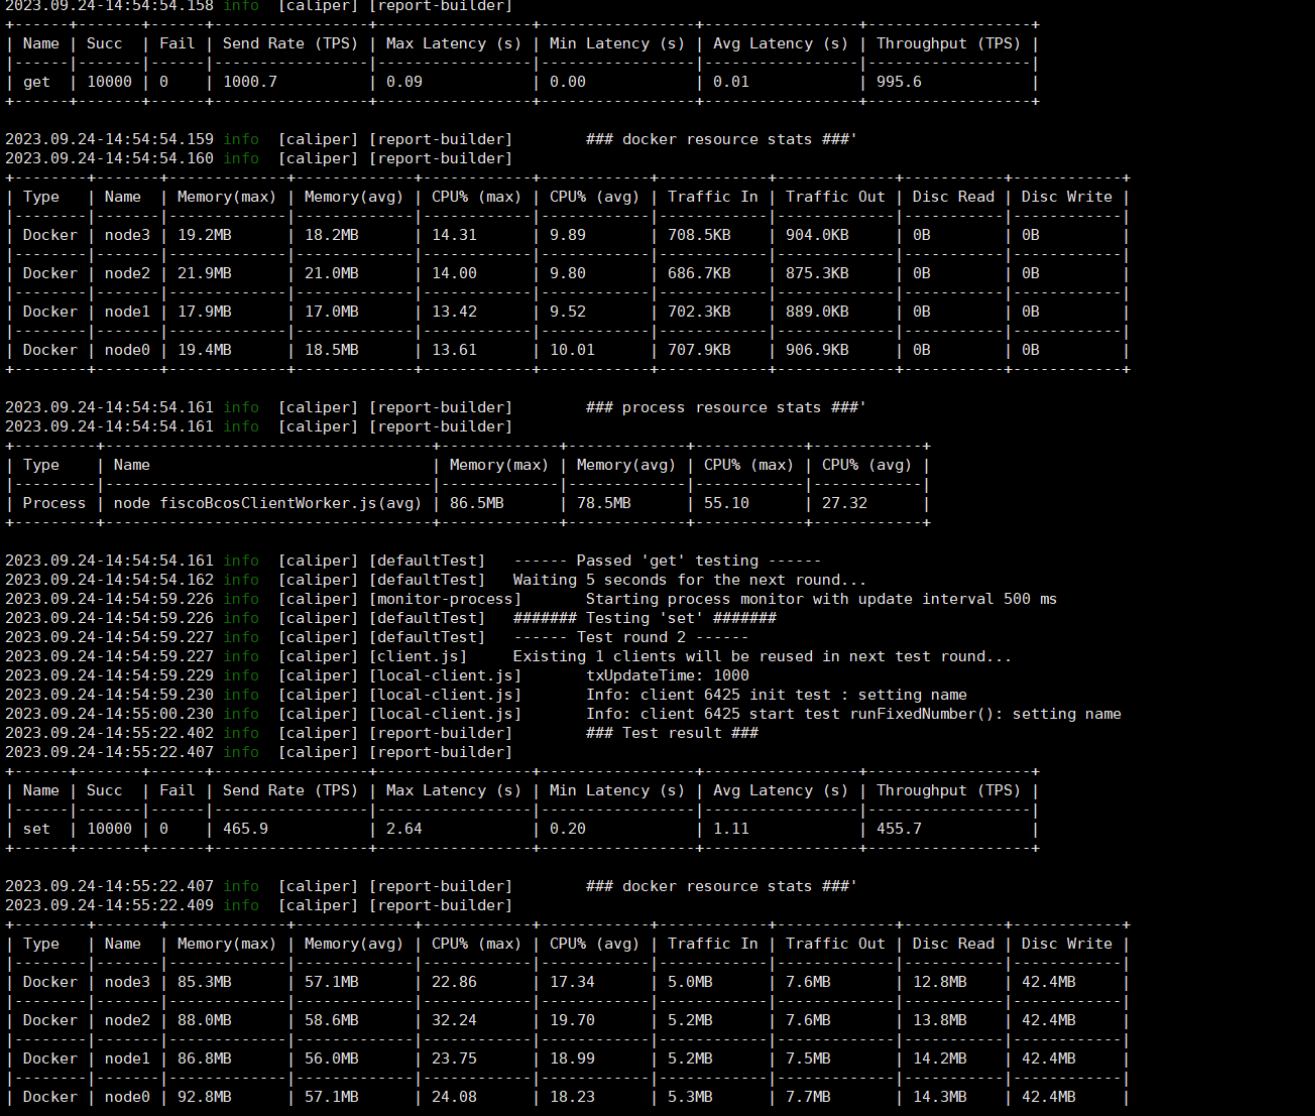Select the Traffic In value 702.3KB
1315x1116 pixels.
point(699,312)
